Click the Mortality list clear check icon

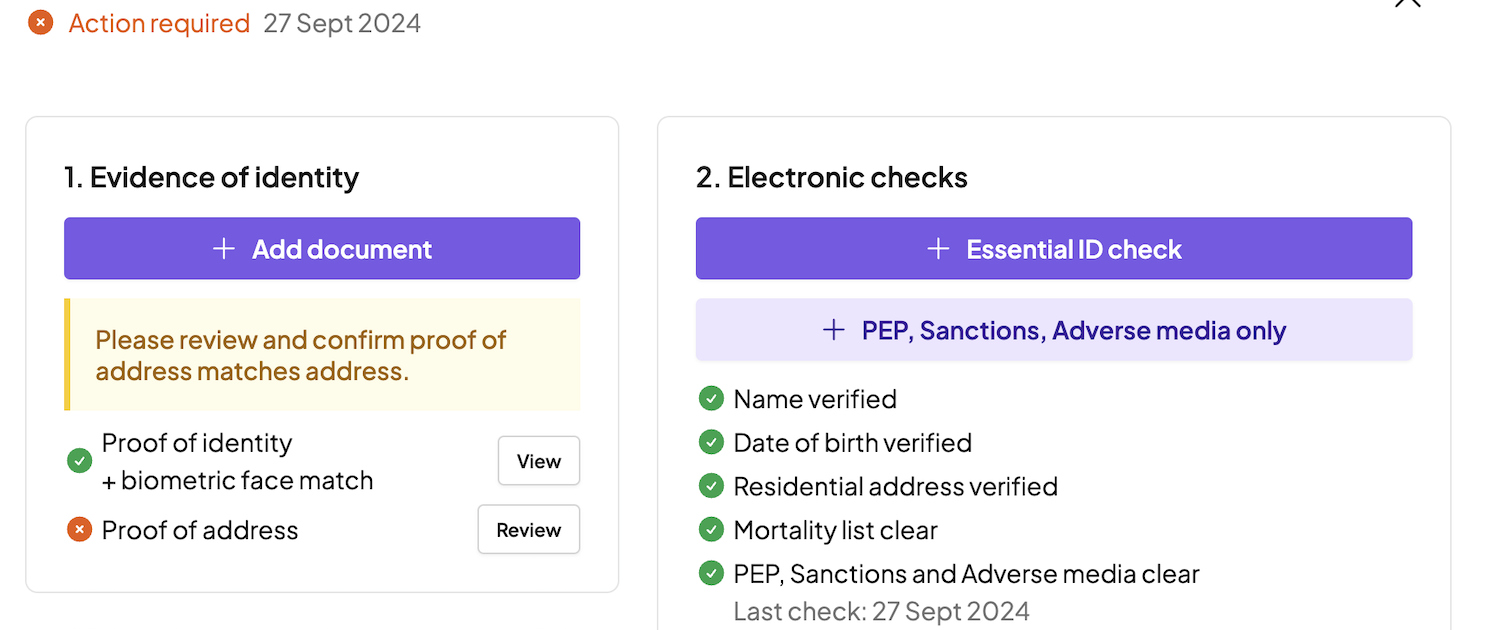[711, 530]
